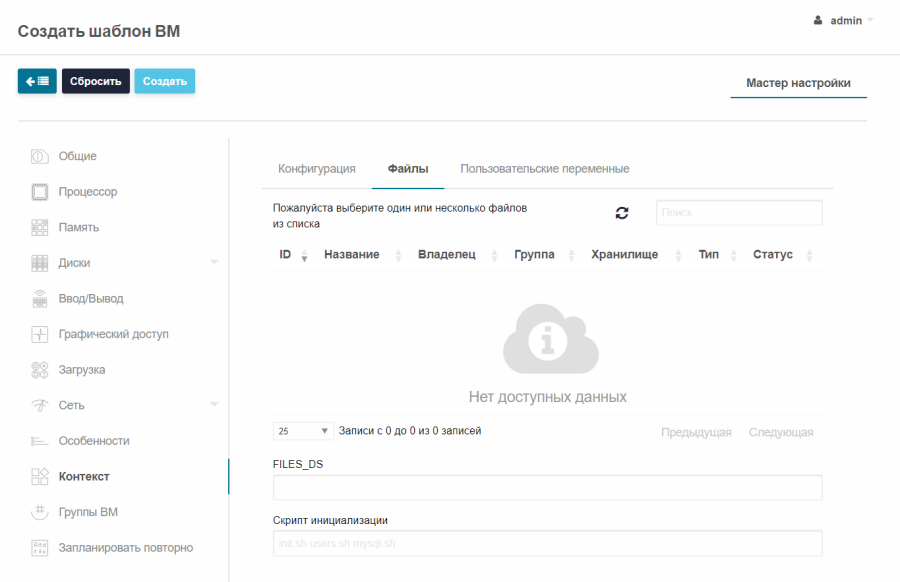Open the Ввод/Вывод section label

(x=91, y=298)
